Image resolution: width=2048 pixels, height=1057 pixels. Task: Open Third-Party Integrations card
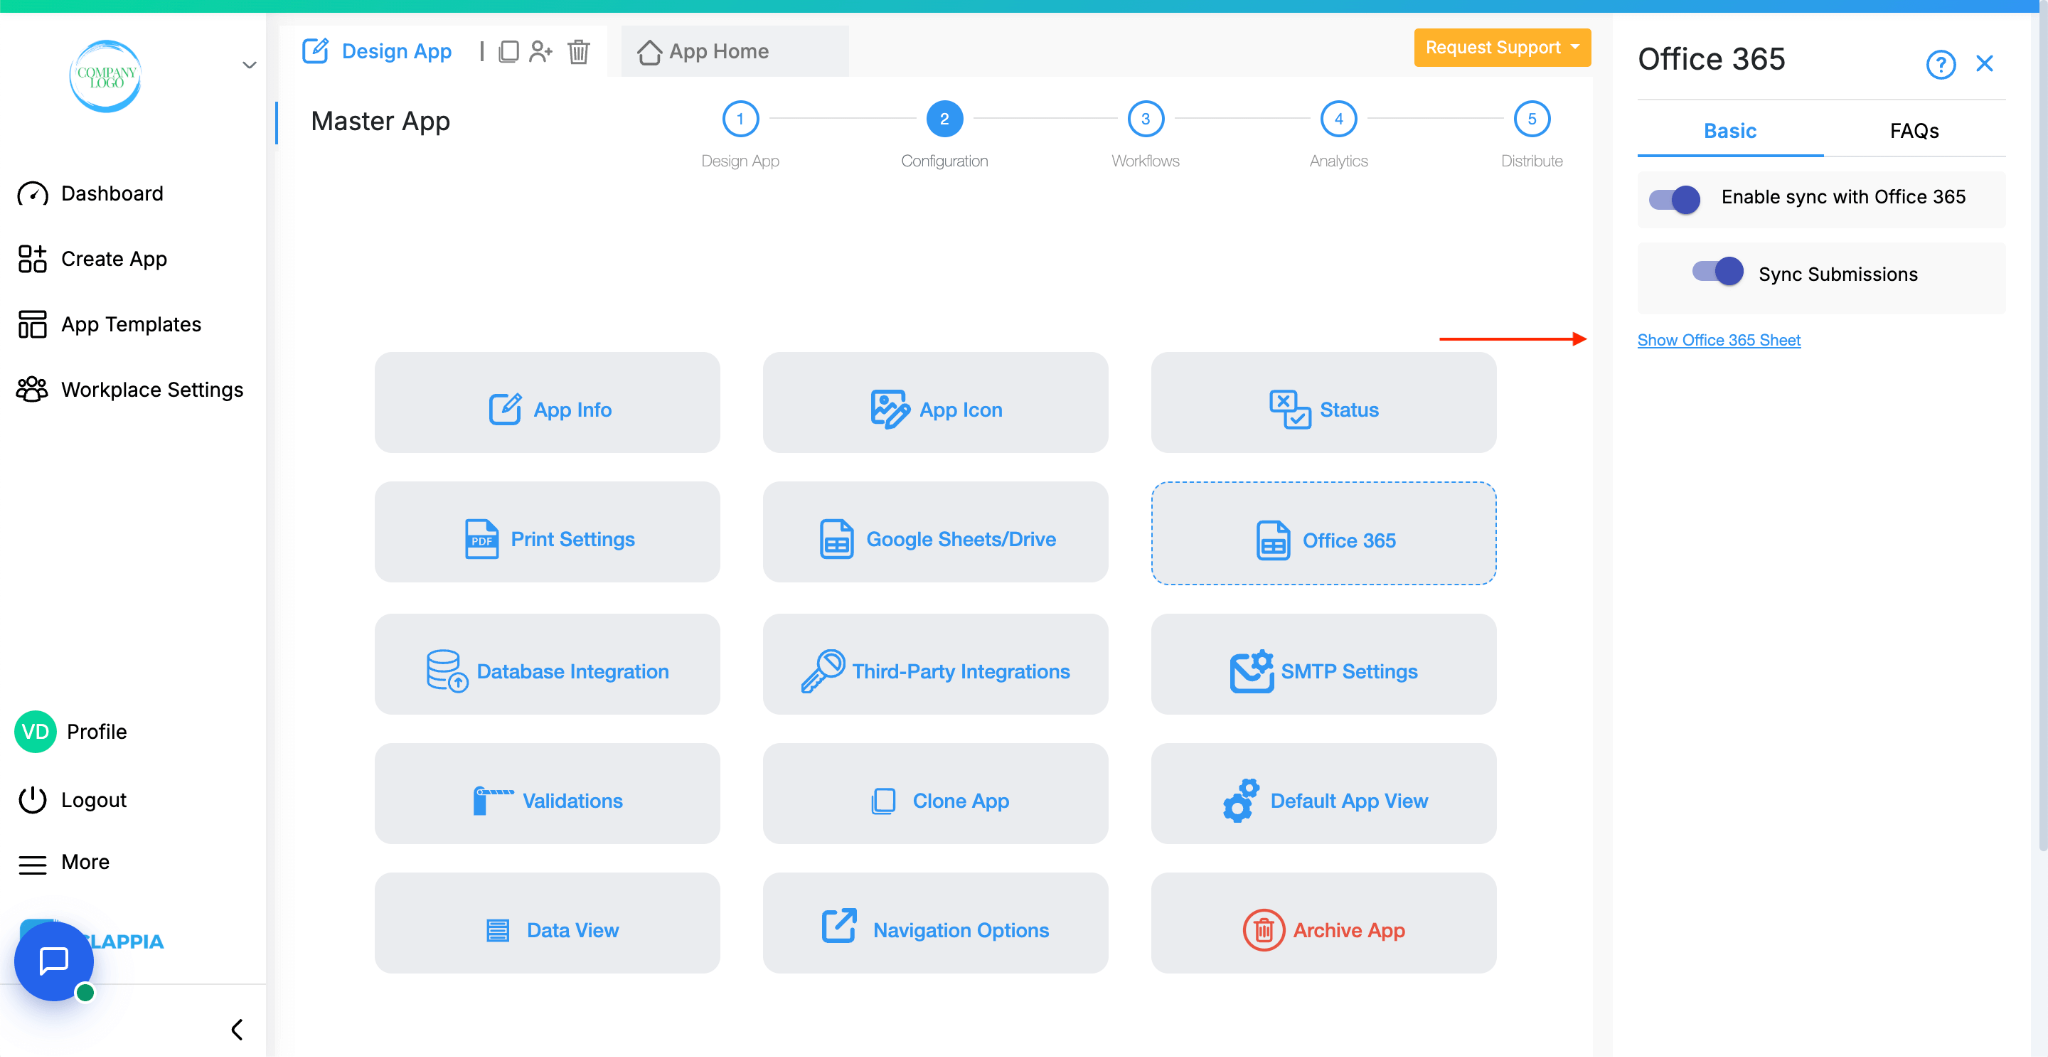tap(935, 664)
